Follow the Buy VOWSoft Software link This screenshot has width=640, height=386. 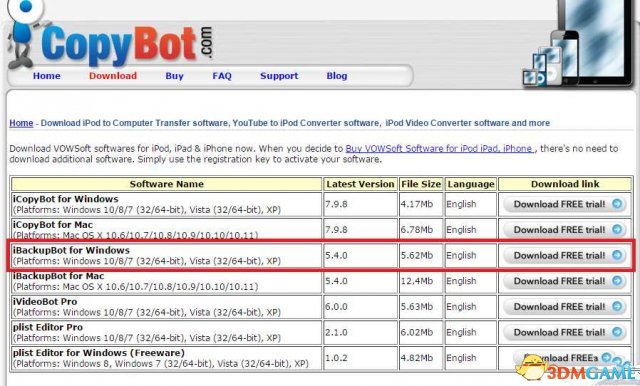439,149
